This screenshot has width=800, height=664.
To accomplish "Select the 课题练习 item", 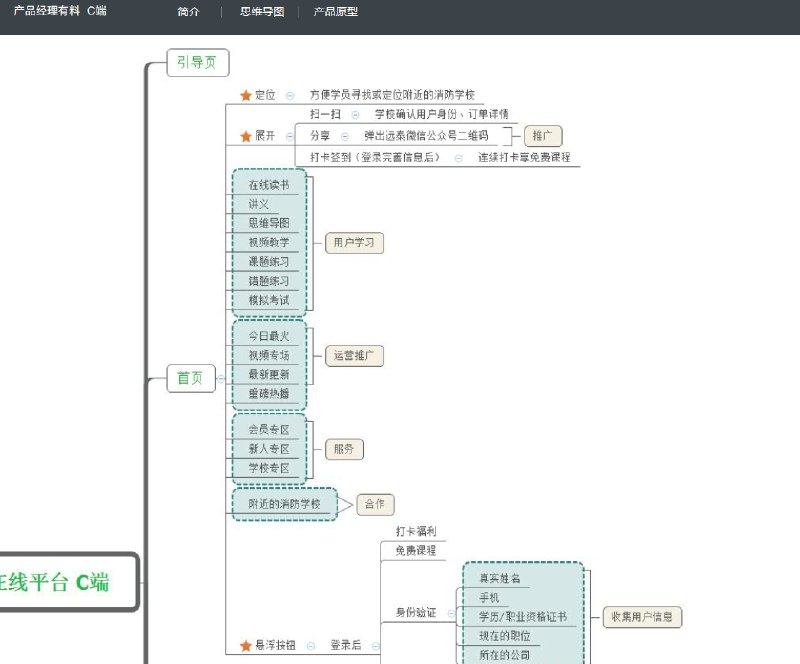I will [269, 262].
